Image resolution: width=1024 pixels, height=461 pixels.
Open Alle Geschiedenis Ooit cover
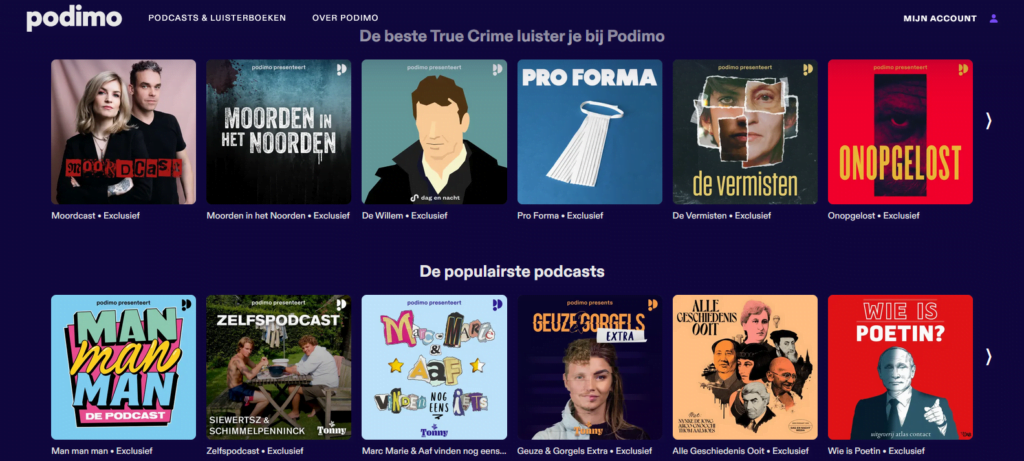tap(745, 367)
